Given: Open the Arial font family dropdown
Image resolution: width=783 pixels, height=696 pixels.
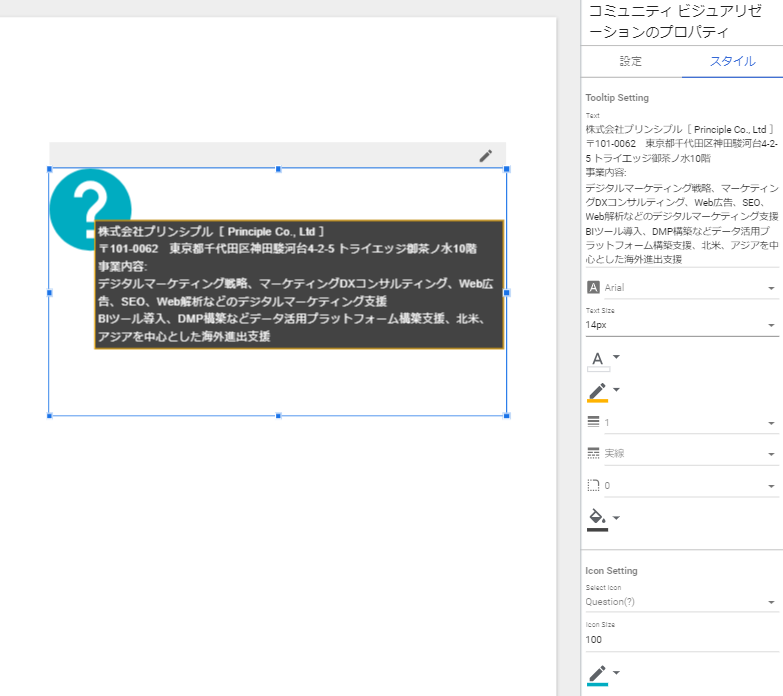Looking at the screenshot, I should [690, 288].
